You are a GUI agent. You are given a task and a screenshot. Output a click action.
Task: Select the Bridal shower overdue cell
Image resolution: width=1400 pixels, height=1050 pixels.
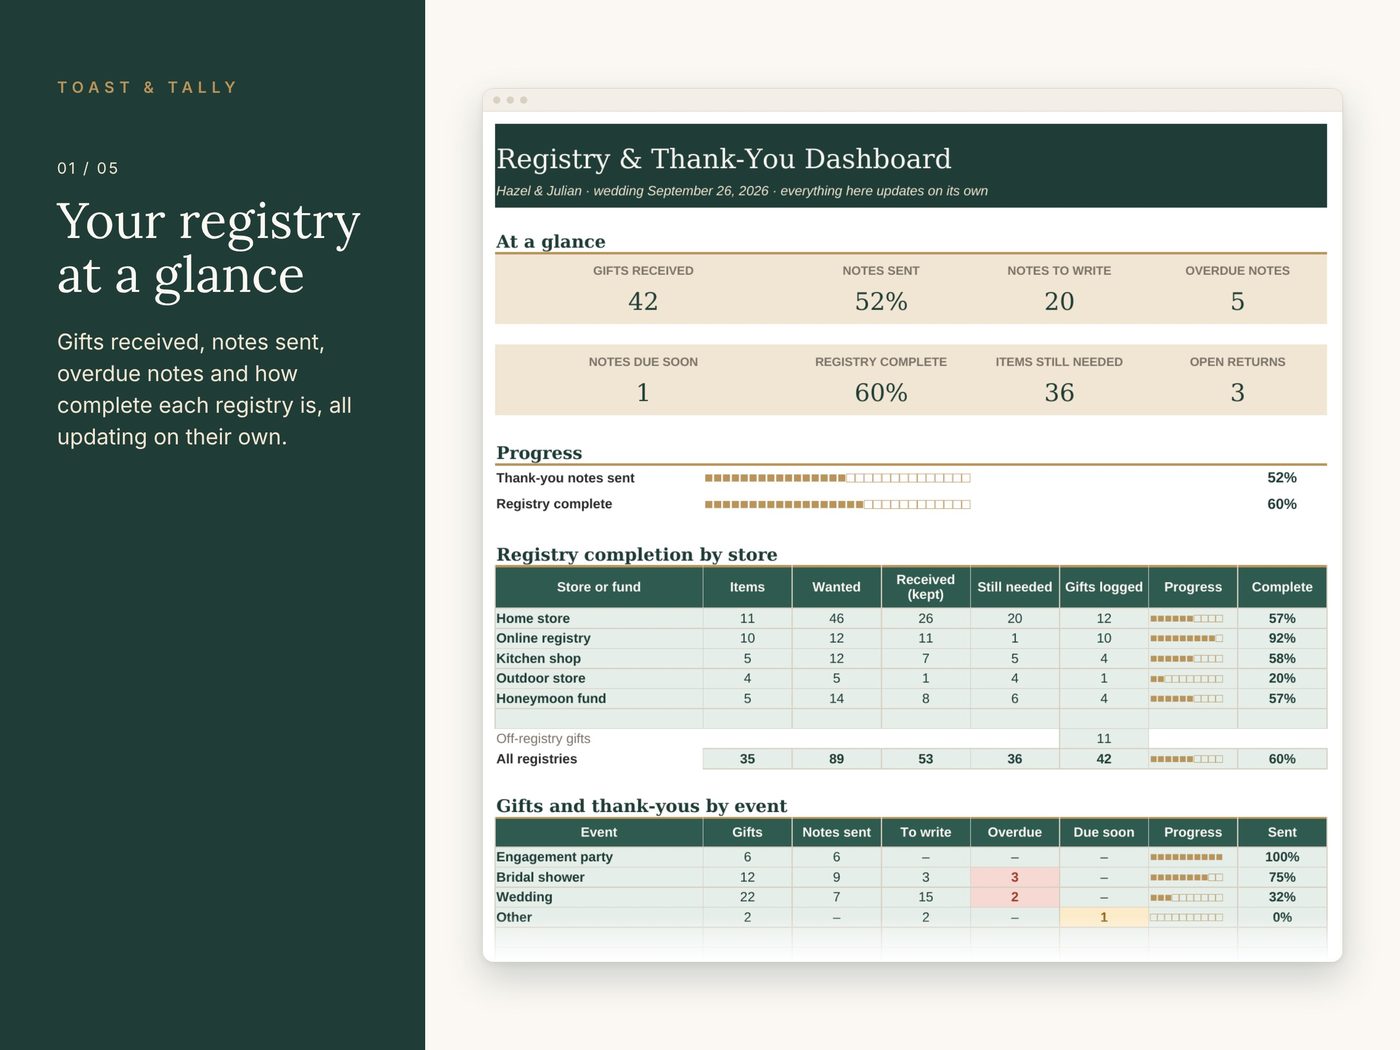1014,877
